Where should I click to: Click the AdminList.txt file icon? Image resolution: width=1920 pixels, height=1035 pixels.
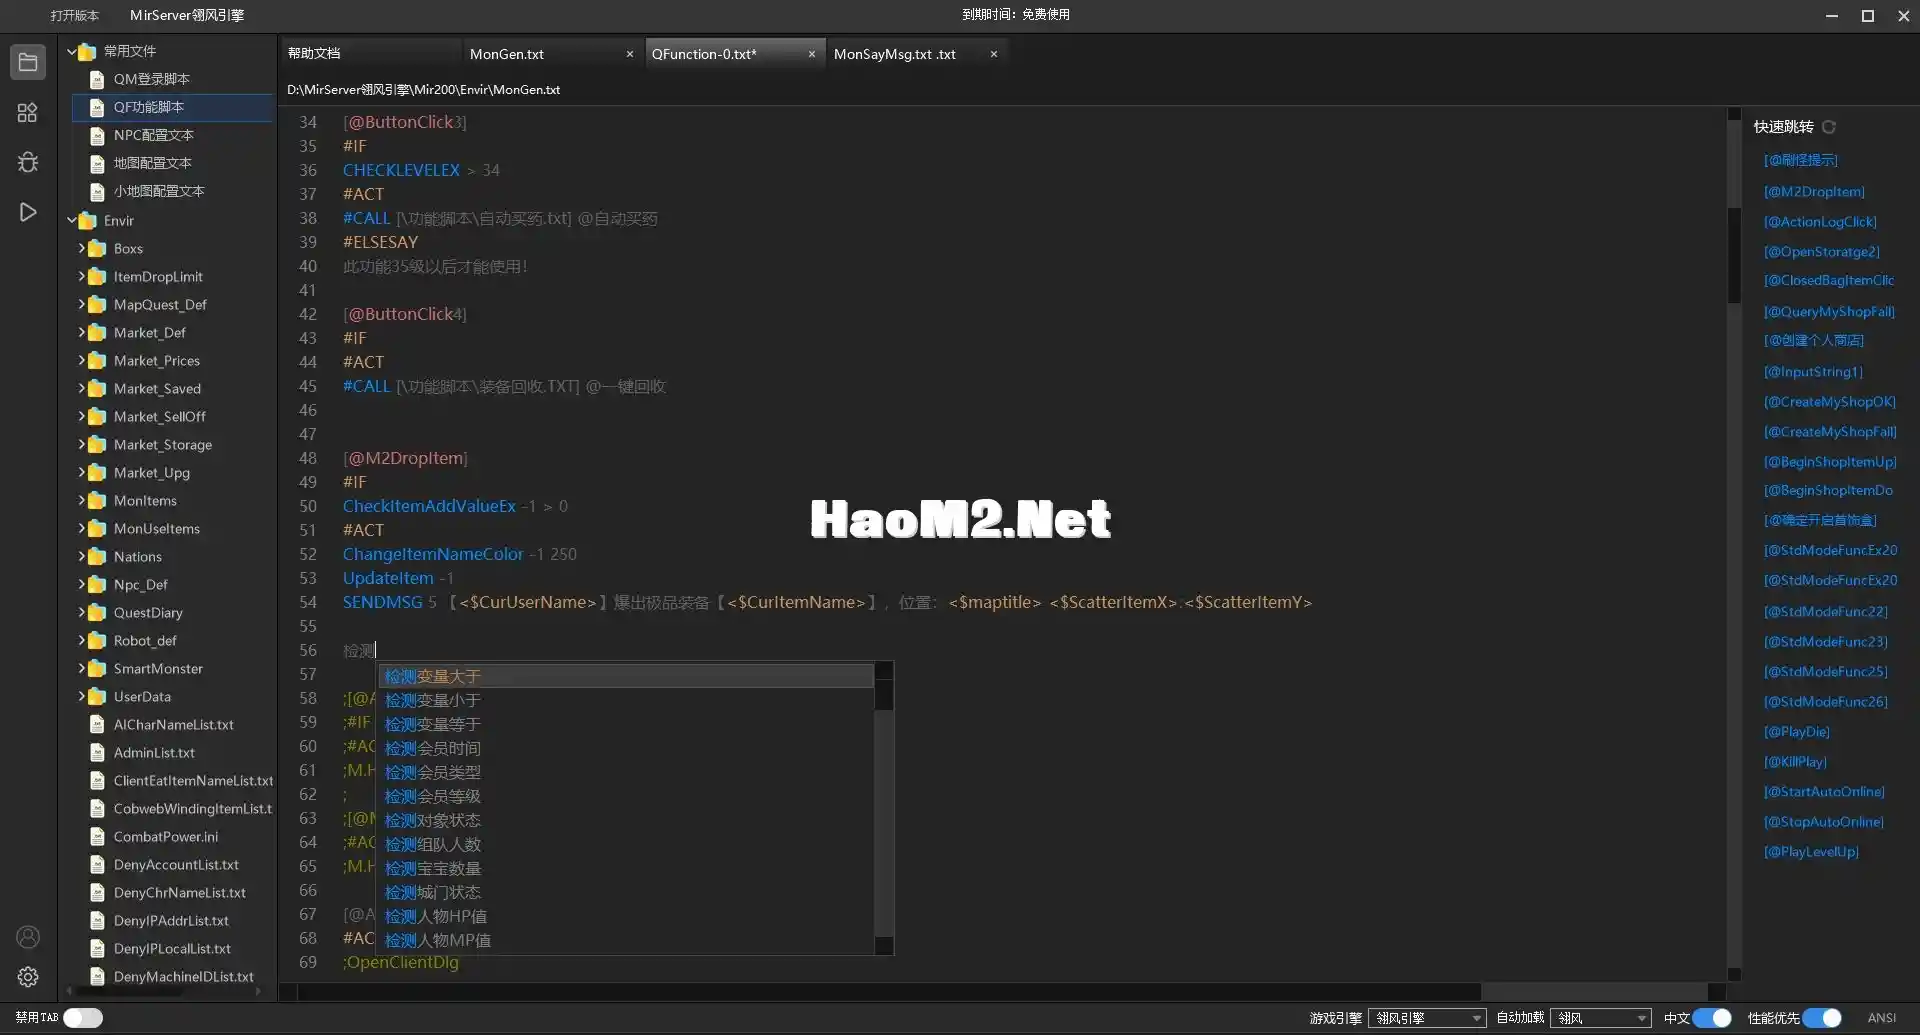97,752
